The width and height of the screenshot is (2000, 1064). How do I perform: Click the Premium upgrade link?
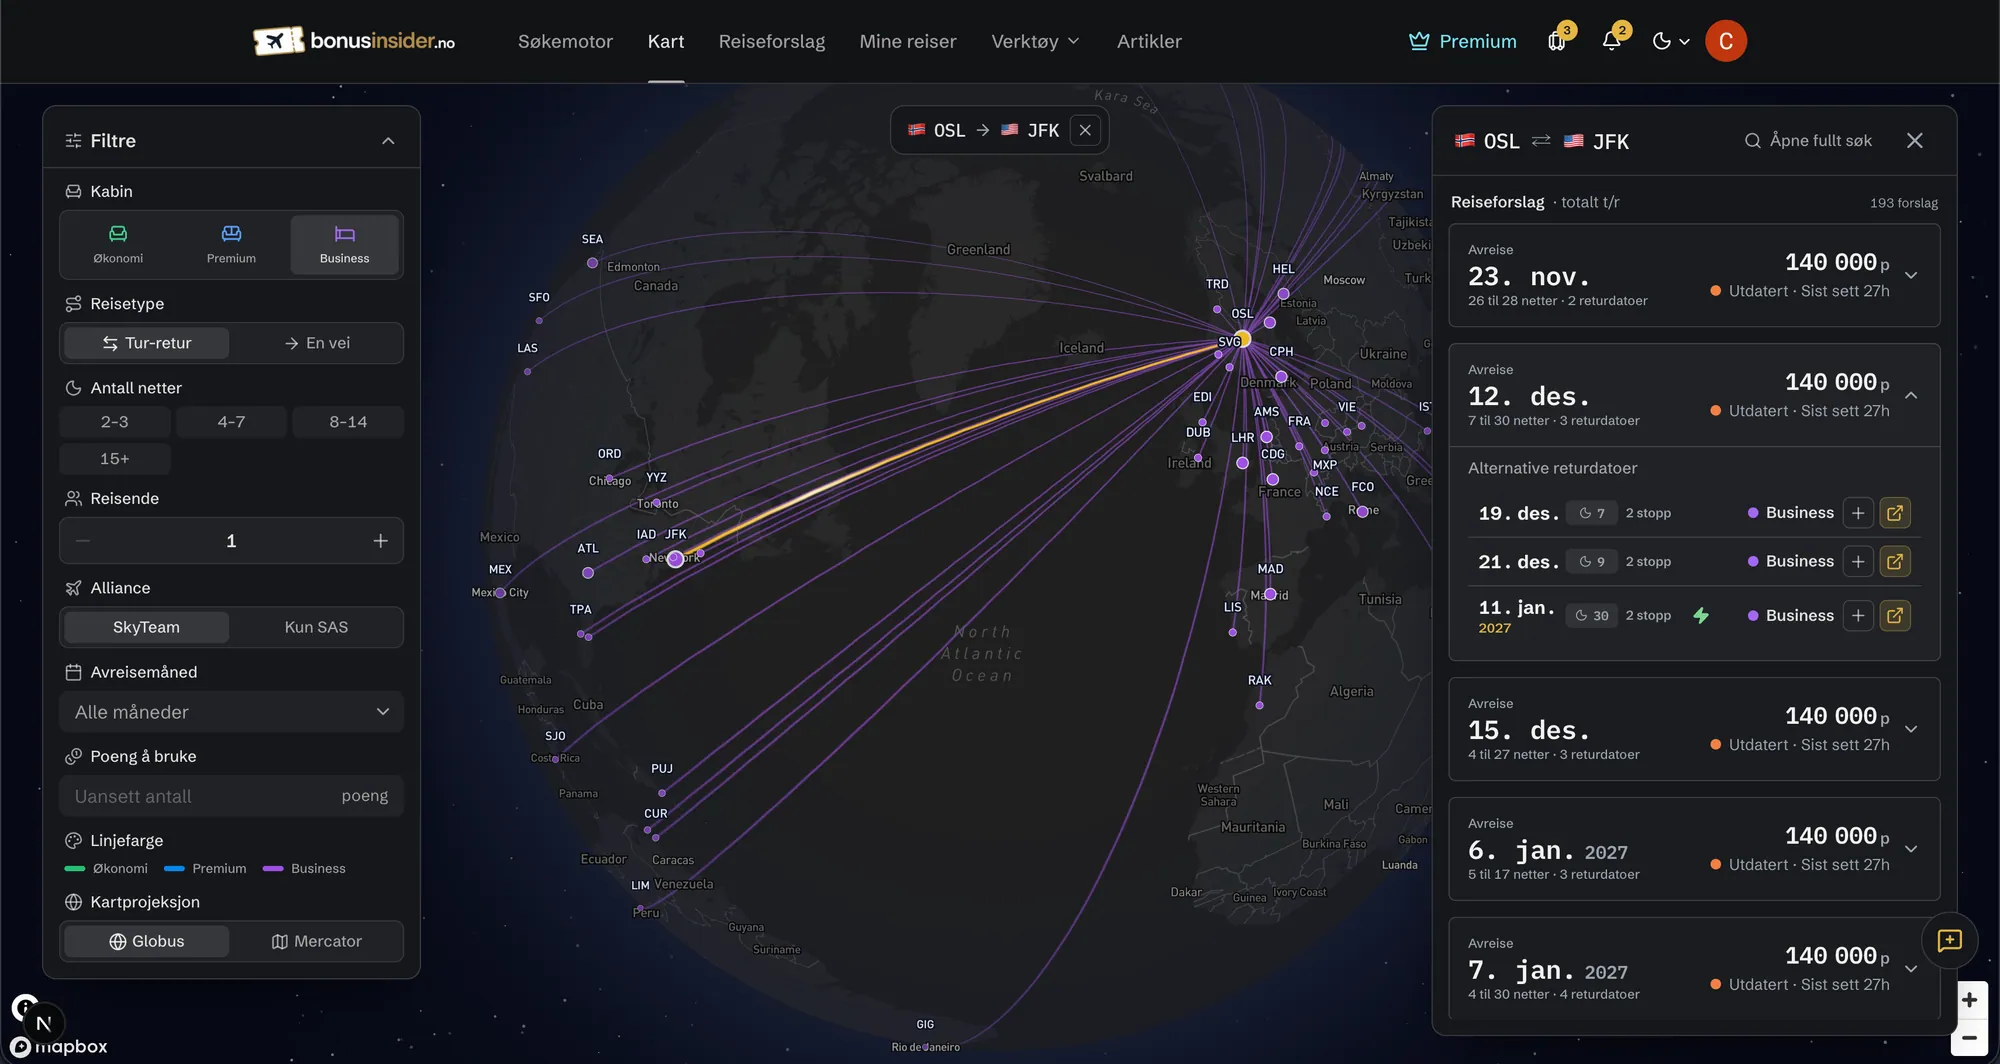click(x=1463, y=41)
